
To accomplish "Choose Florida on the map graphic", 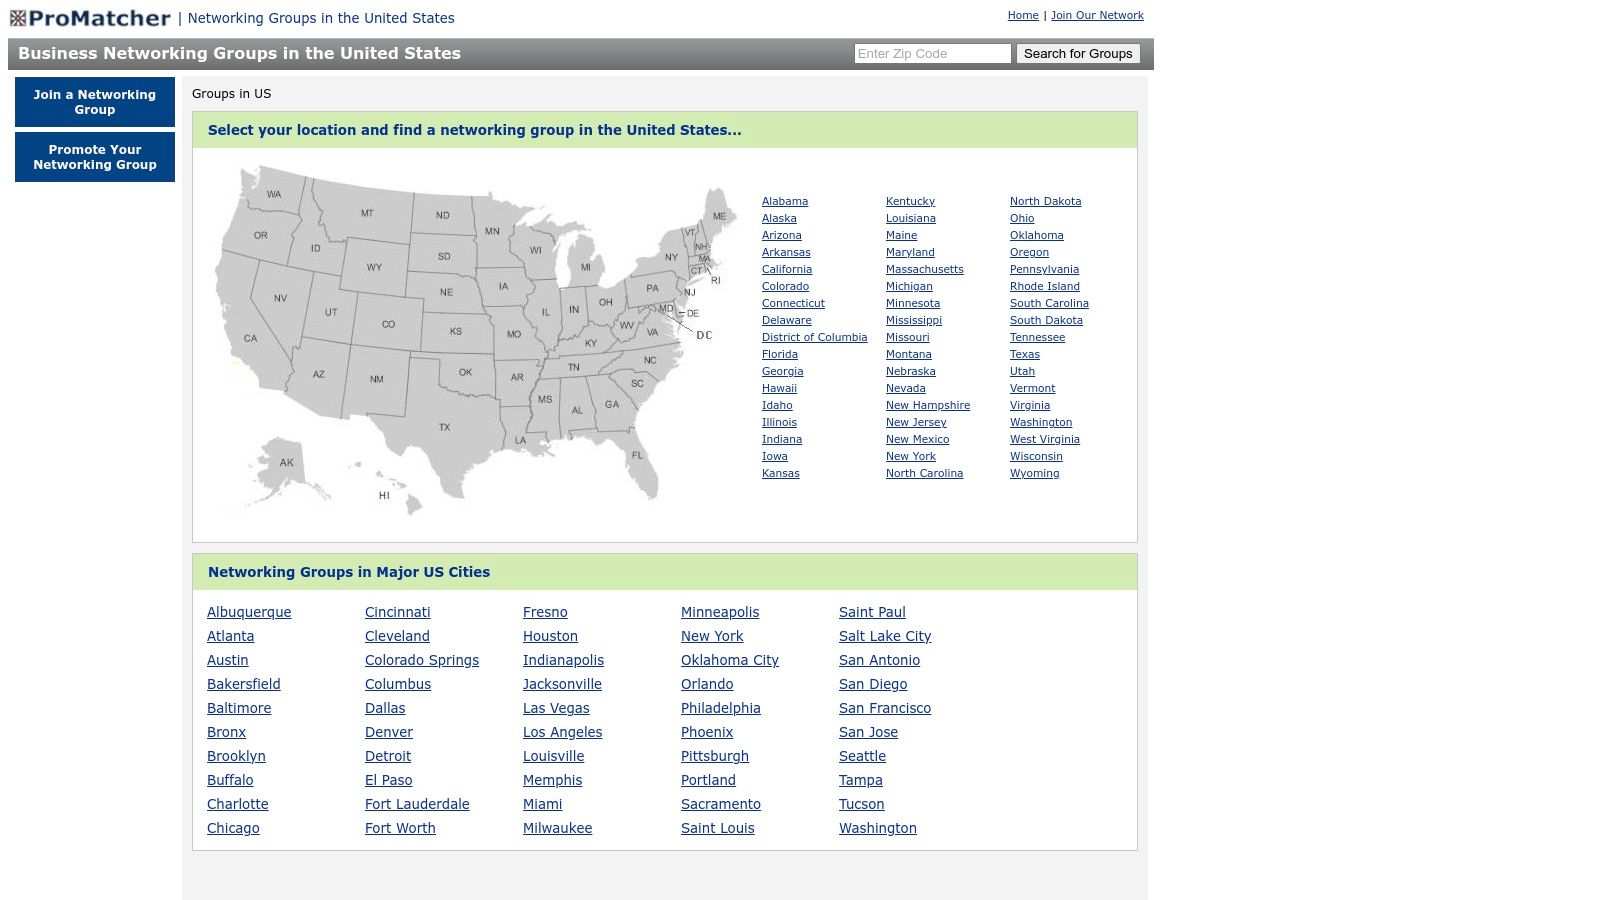I will [637, 455].
